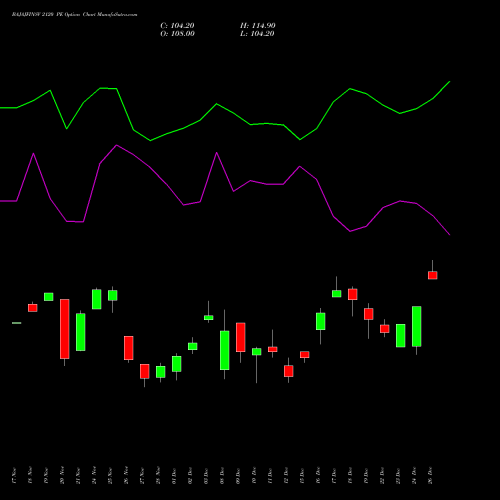Click the purple indicator line's endpoint
Image resolution: width=500 pixels, height=500 pixels.
(x=450, y=235)
